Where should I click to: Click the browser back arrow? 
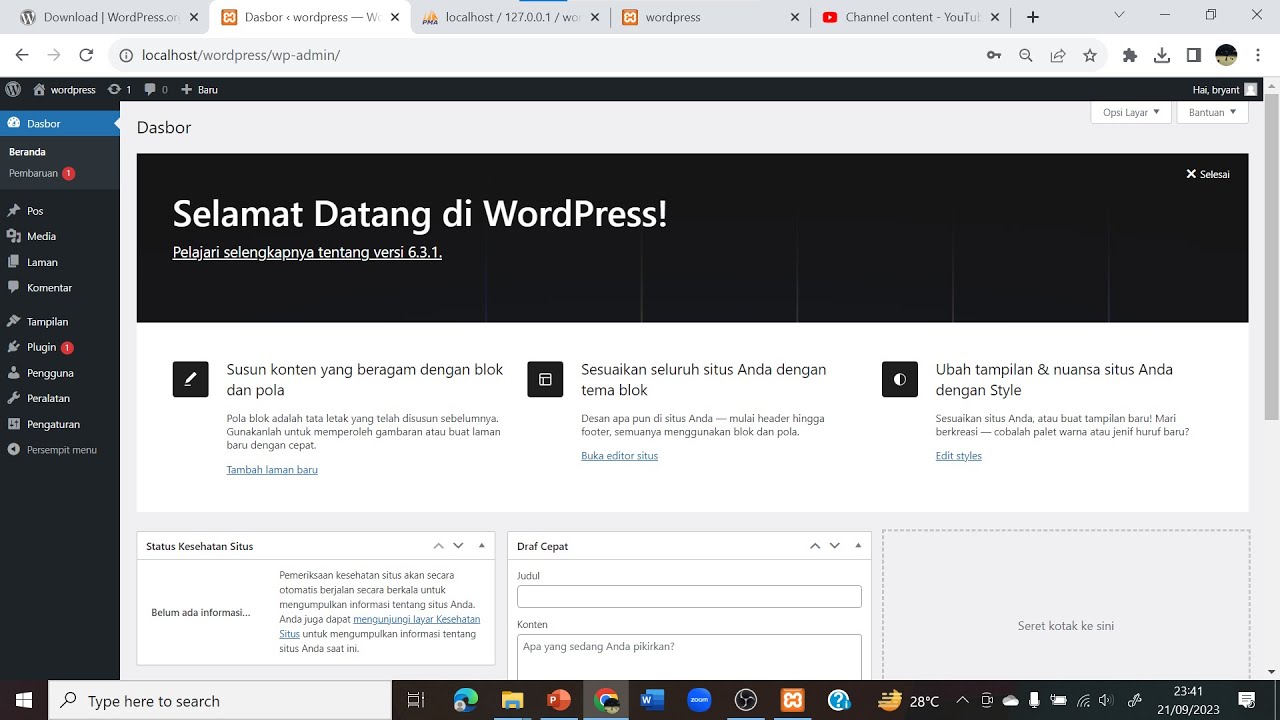[22, 55]
